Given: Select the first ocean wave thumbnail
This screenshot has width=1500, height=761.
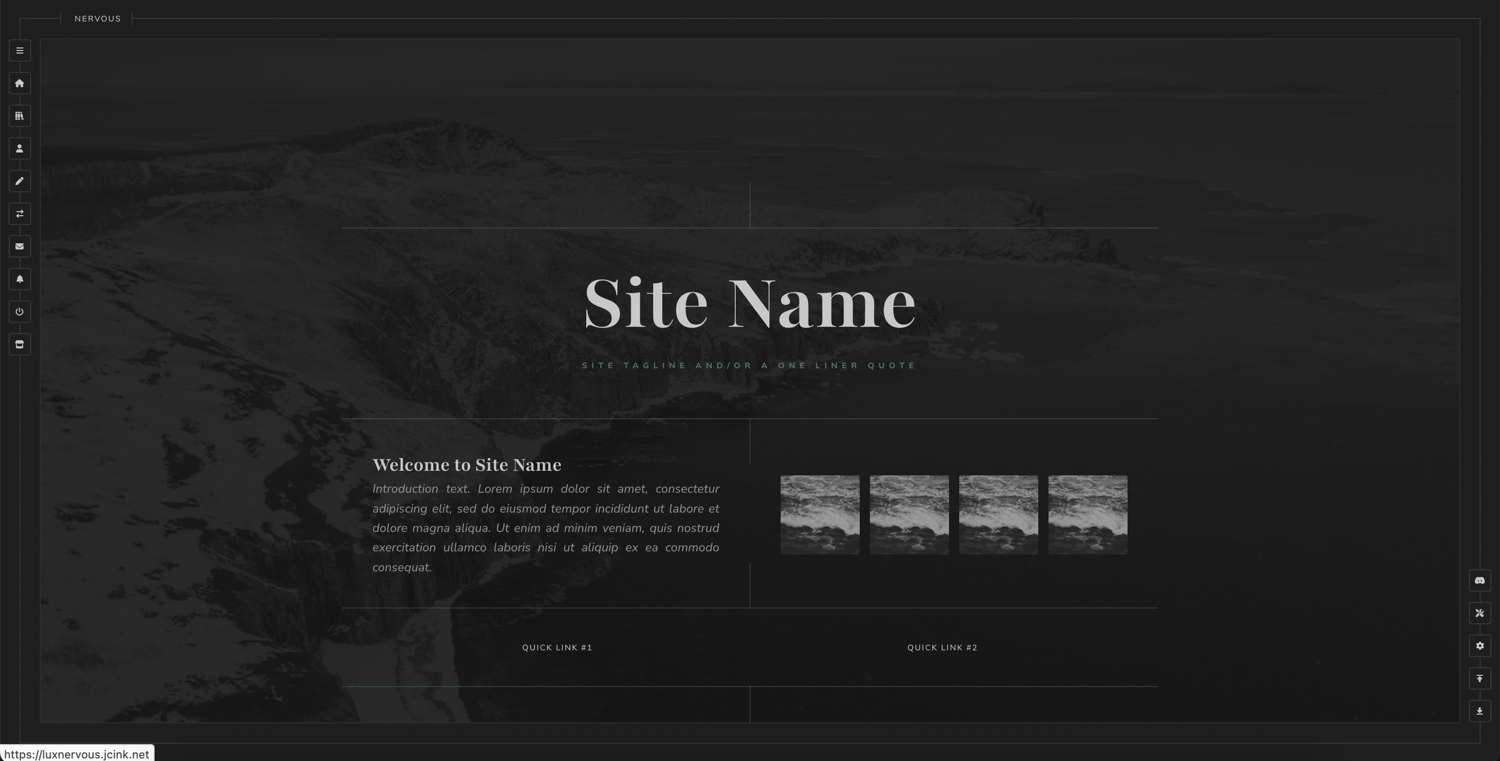Looking at the screenshot, I should tap(820, 515).
